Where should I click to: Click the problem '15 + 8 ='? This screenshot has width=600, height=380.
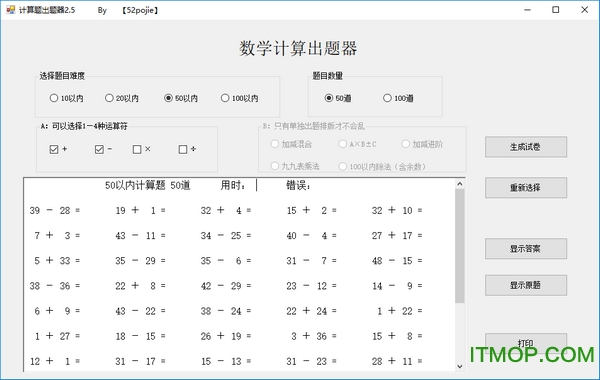tap(397, 336)
